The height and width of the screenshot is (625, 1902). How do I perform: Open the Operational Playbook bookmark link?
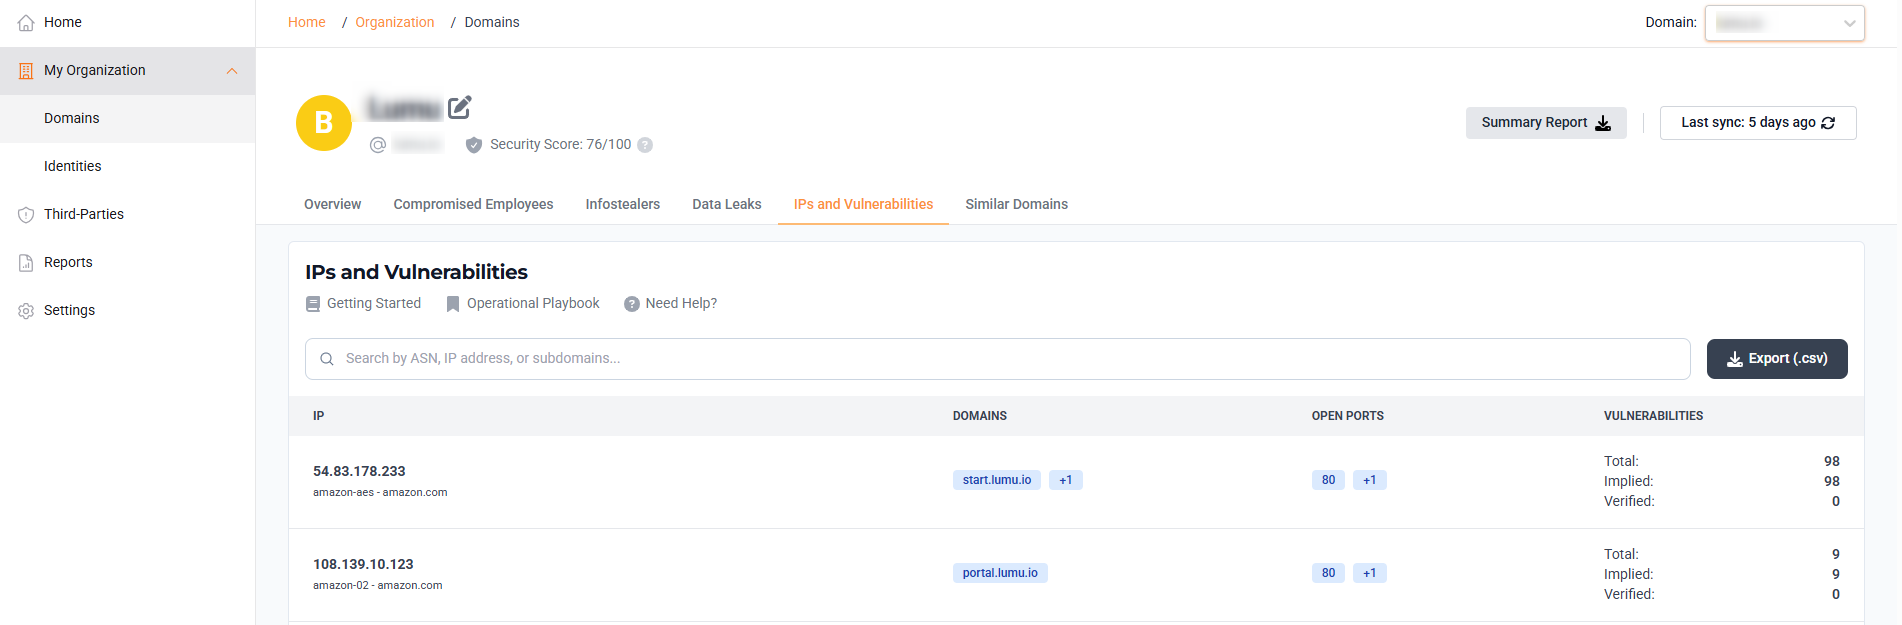tap(522, 303)
